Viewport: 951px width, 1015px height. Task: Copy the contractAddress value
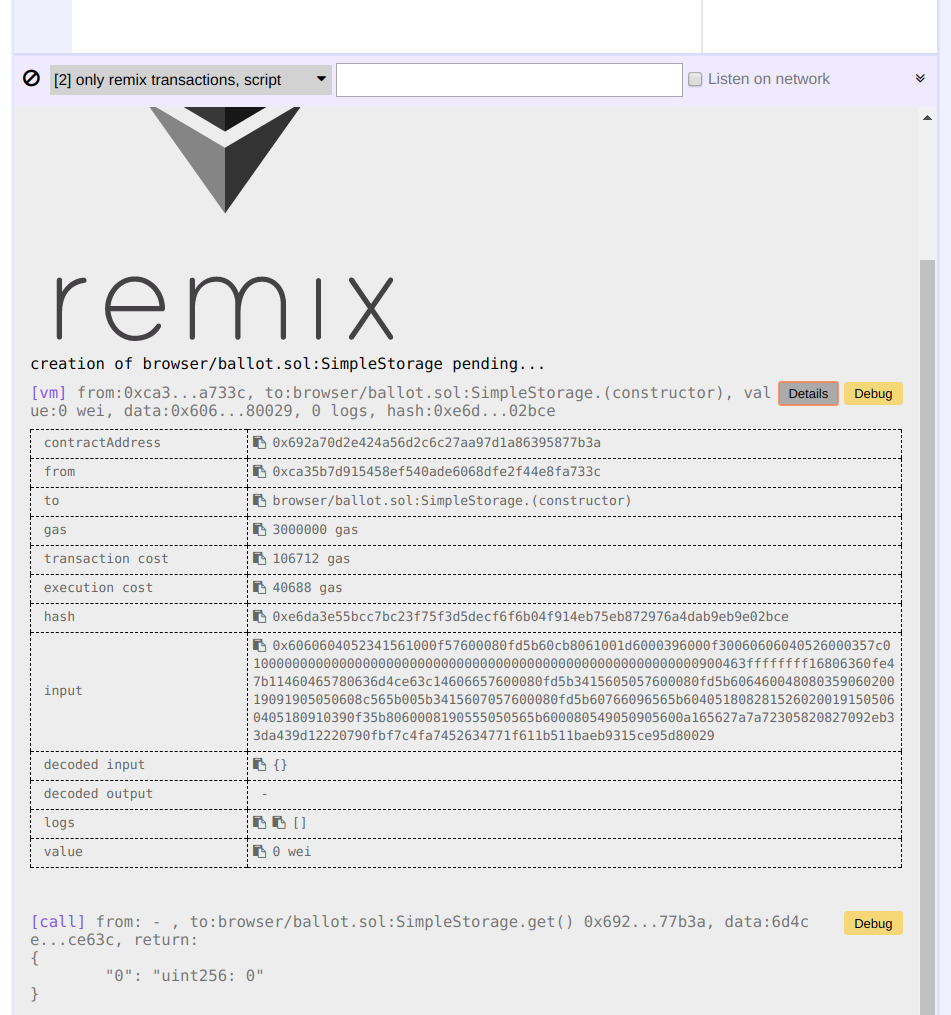260,443
